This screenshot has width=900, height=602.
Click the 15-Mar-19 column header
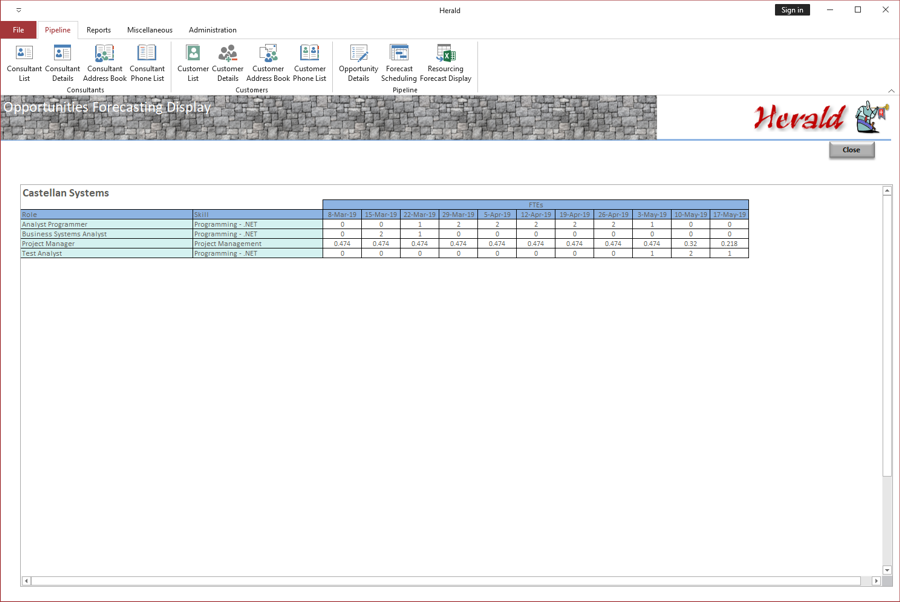tap(381, 215)
